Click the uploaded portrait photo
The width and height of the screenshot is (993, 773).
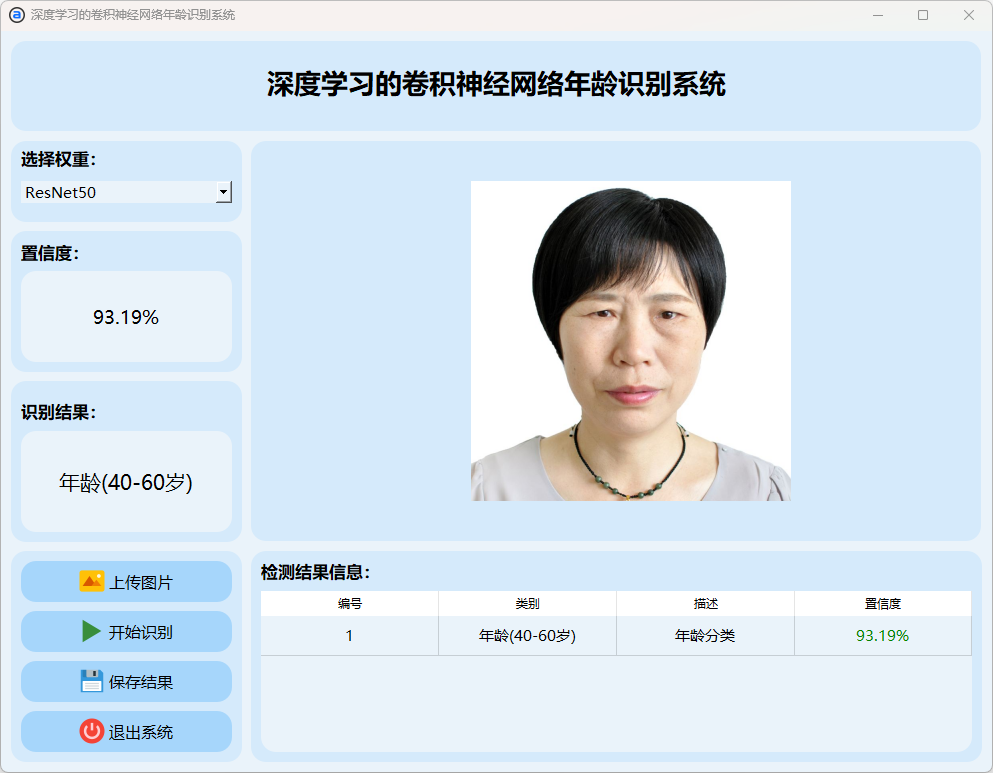[630, 340]
